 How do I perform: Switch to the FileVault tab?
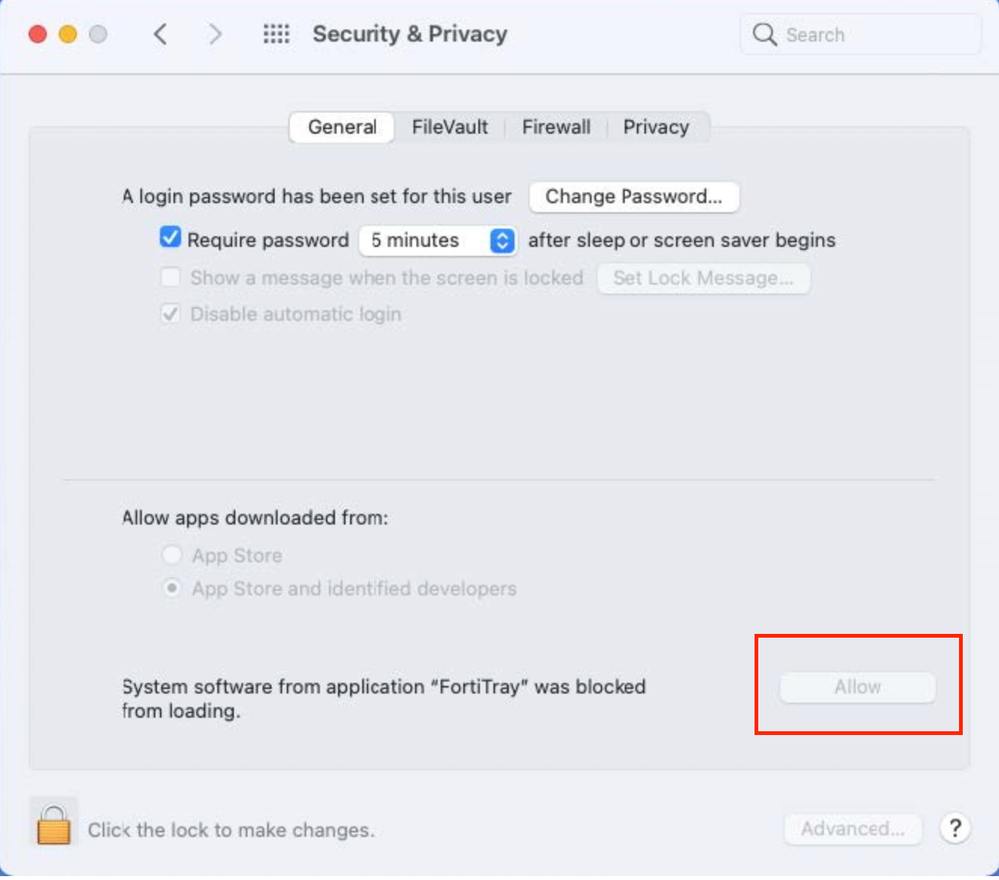pyautogui.click(x=450, y=127)
